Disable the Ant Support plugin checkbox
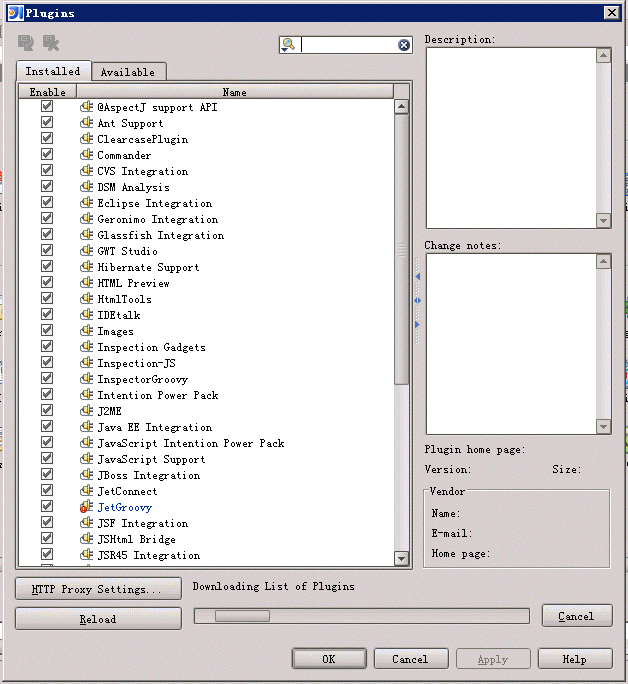The image size is (628, 684). [x=47, y=122]
